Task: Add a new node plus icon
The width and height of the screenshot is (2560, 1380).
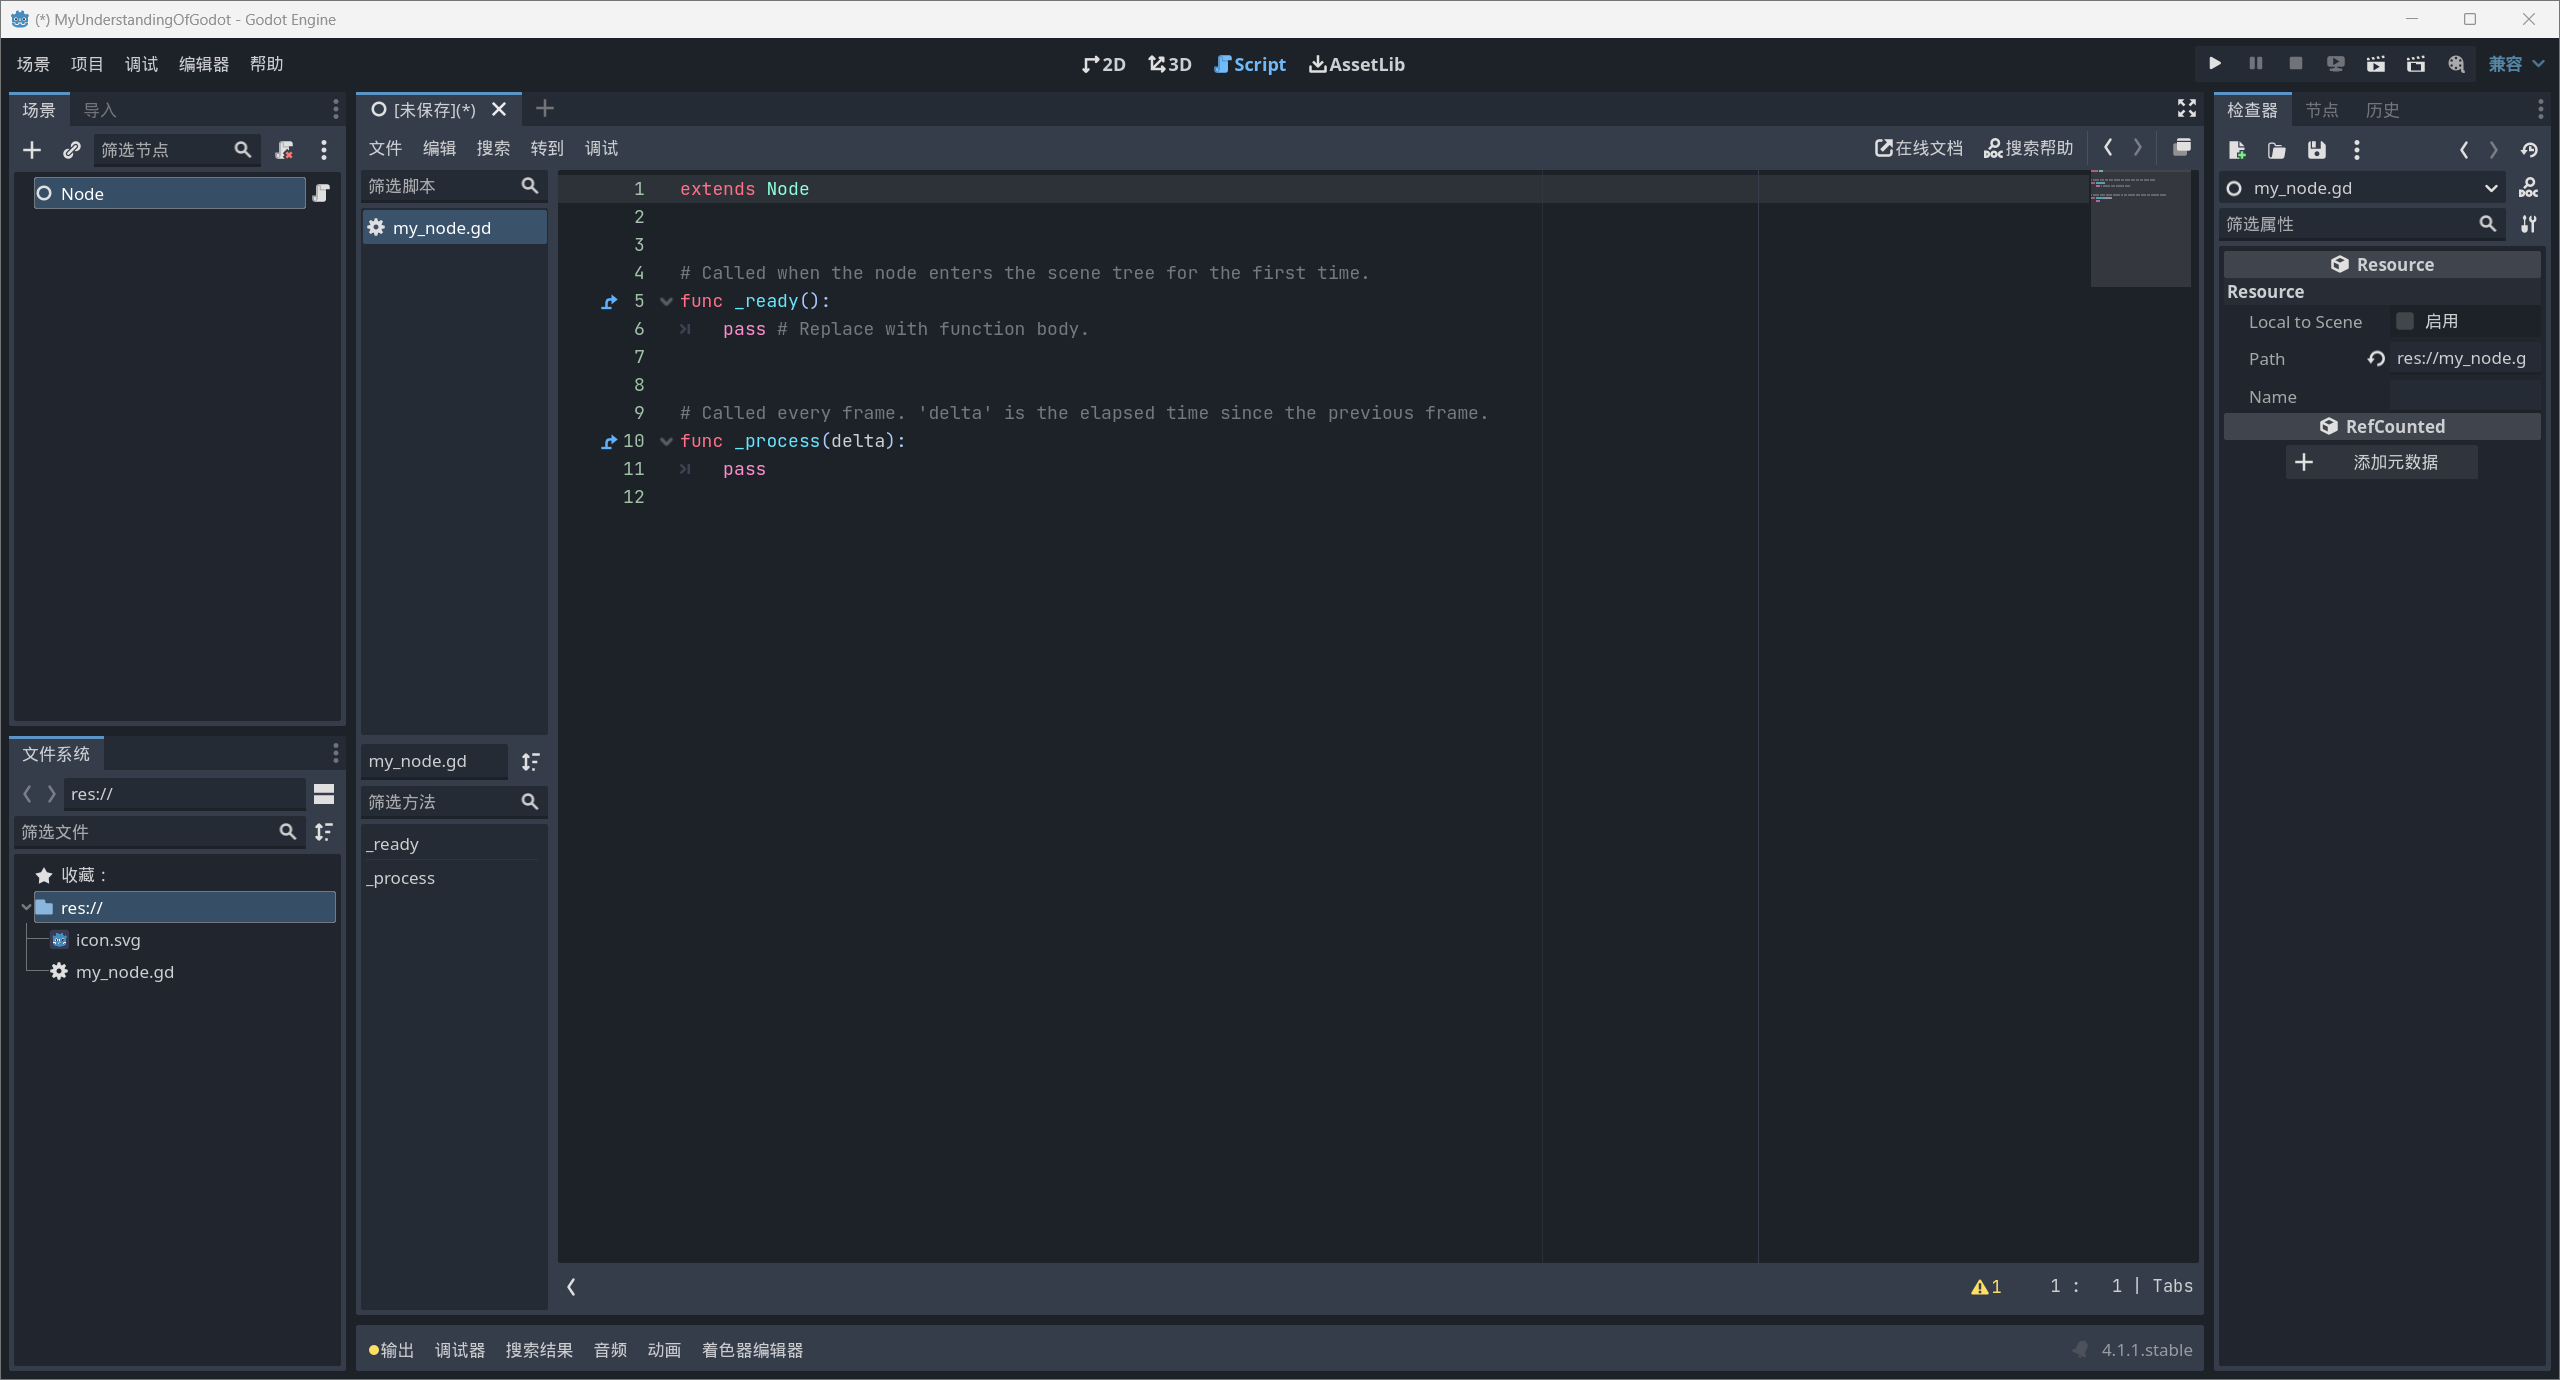Action: click(x=32, y=150)
